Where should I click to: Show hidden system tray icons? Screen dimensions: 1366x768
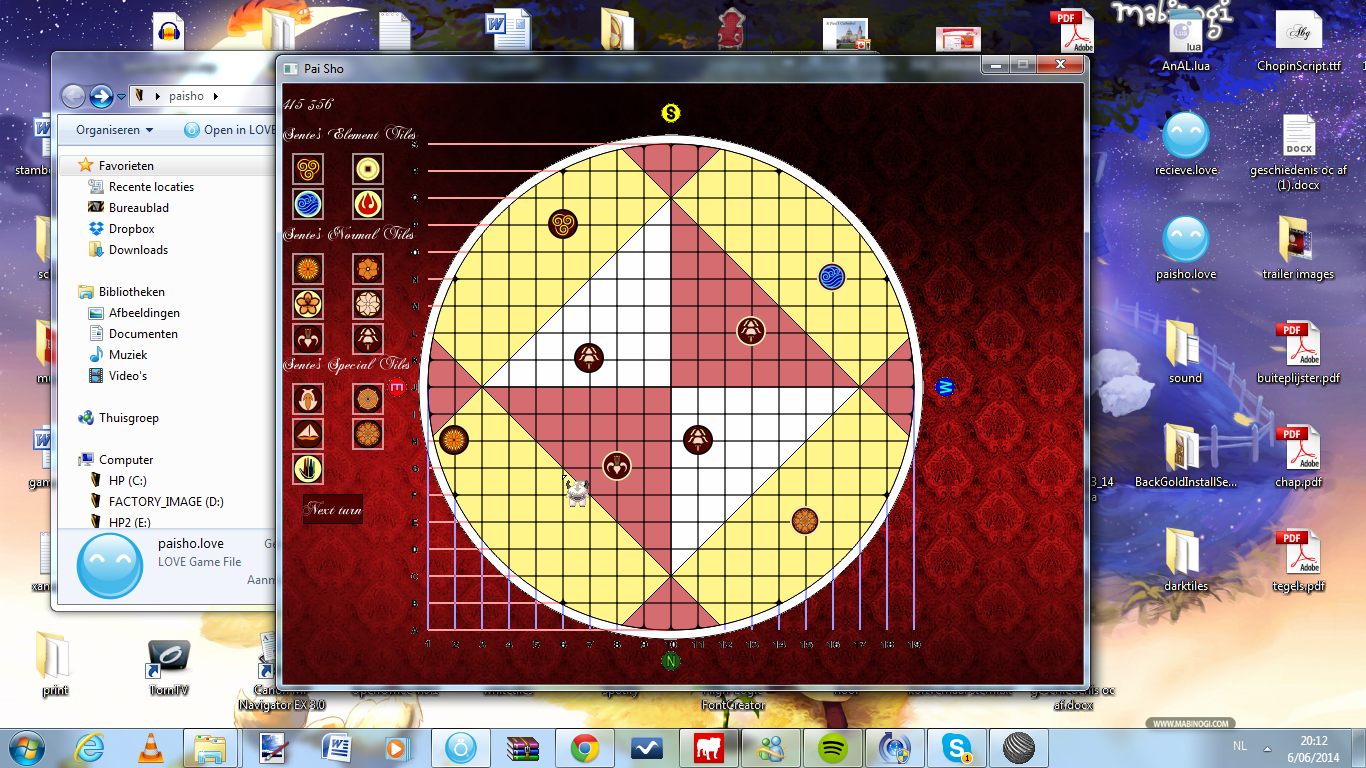point(1269,747)
